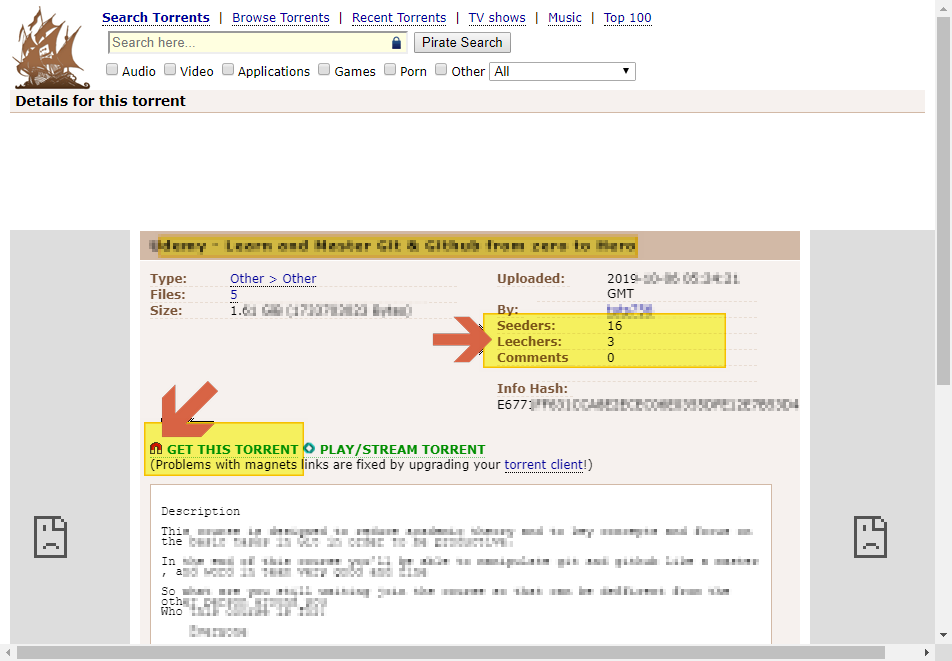
Task: Click the Pirate Search button
Action: tap(462, 42)
